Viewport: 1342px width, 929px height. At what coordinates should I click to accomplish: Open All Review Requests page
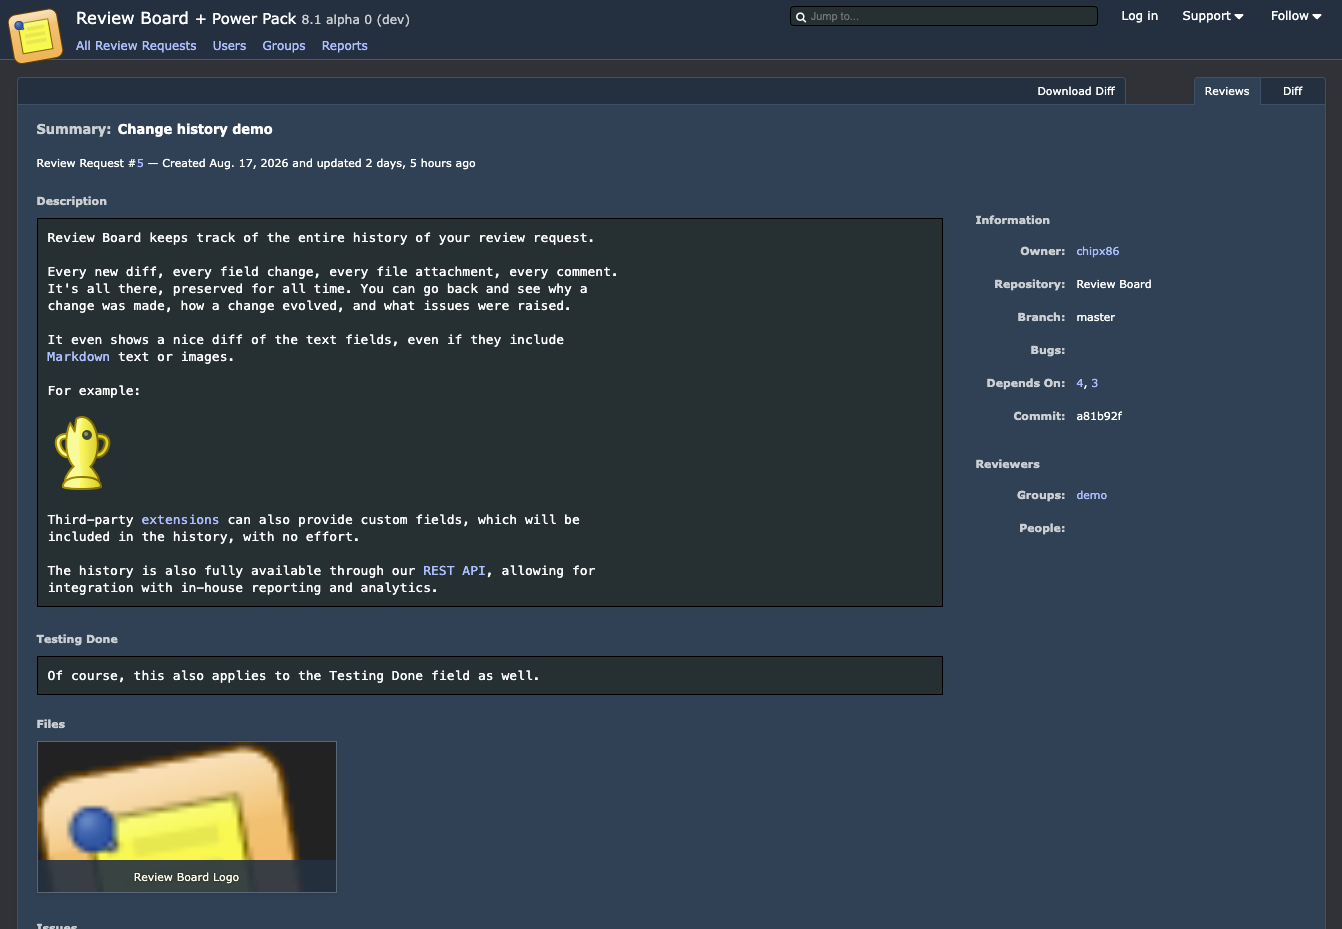(136, 46)
